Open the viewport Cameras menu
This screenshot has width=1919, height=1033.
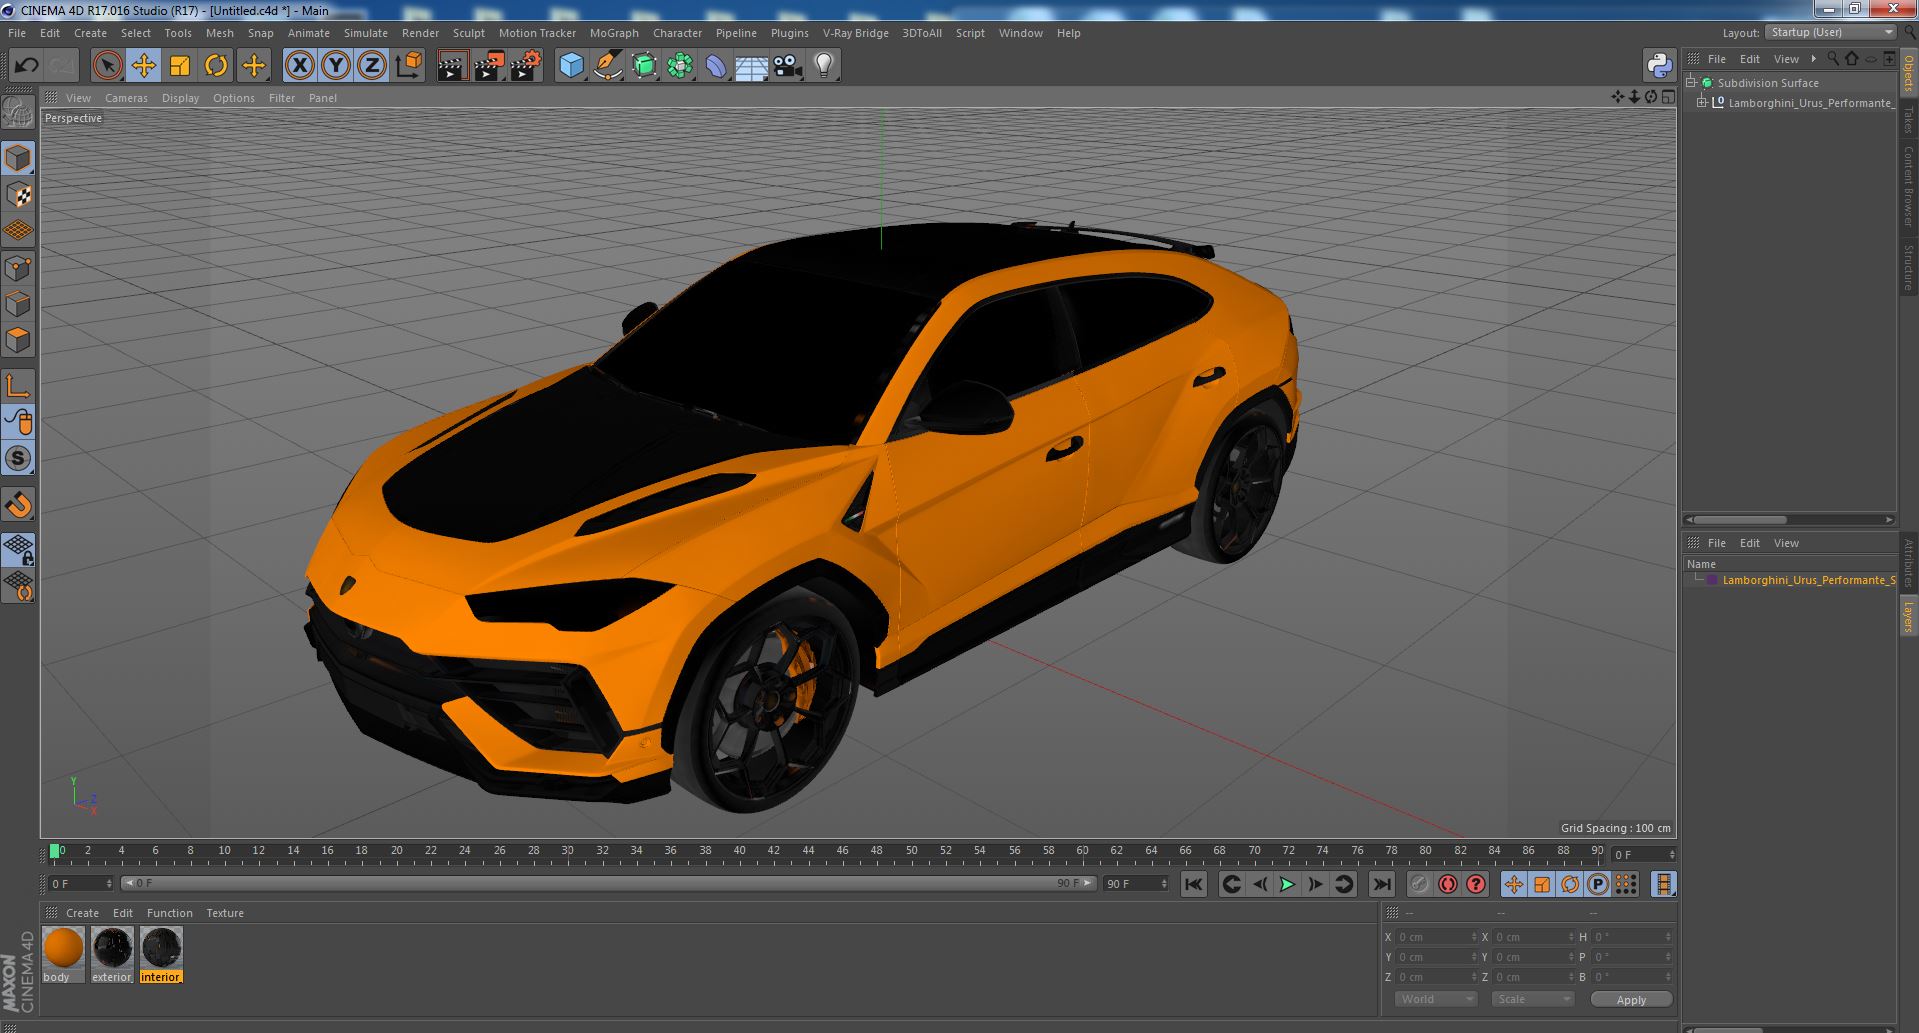pos(126,98)
